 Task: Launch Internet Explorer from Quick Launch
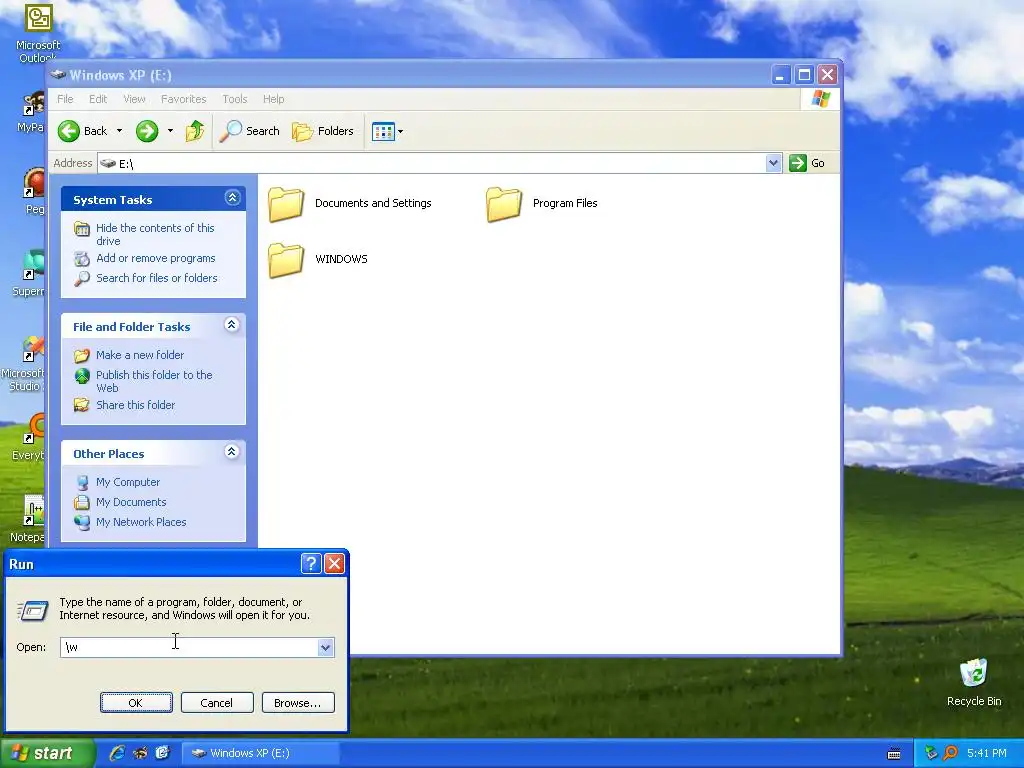(118, 753)
